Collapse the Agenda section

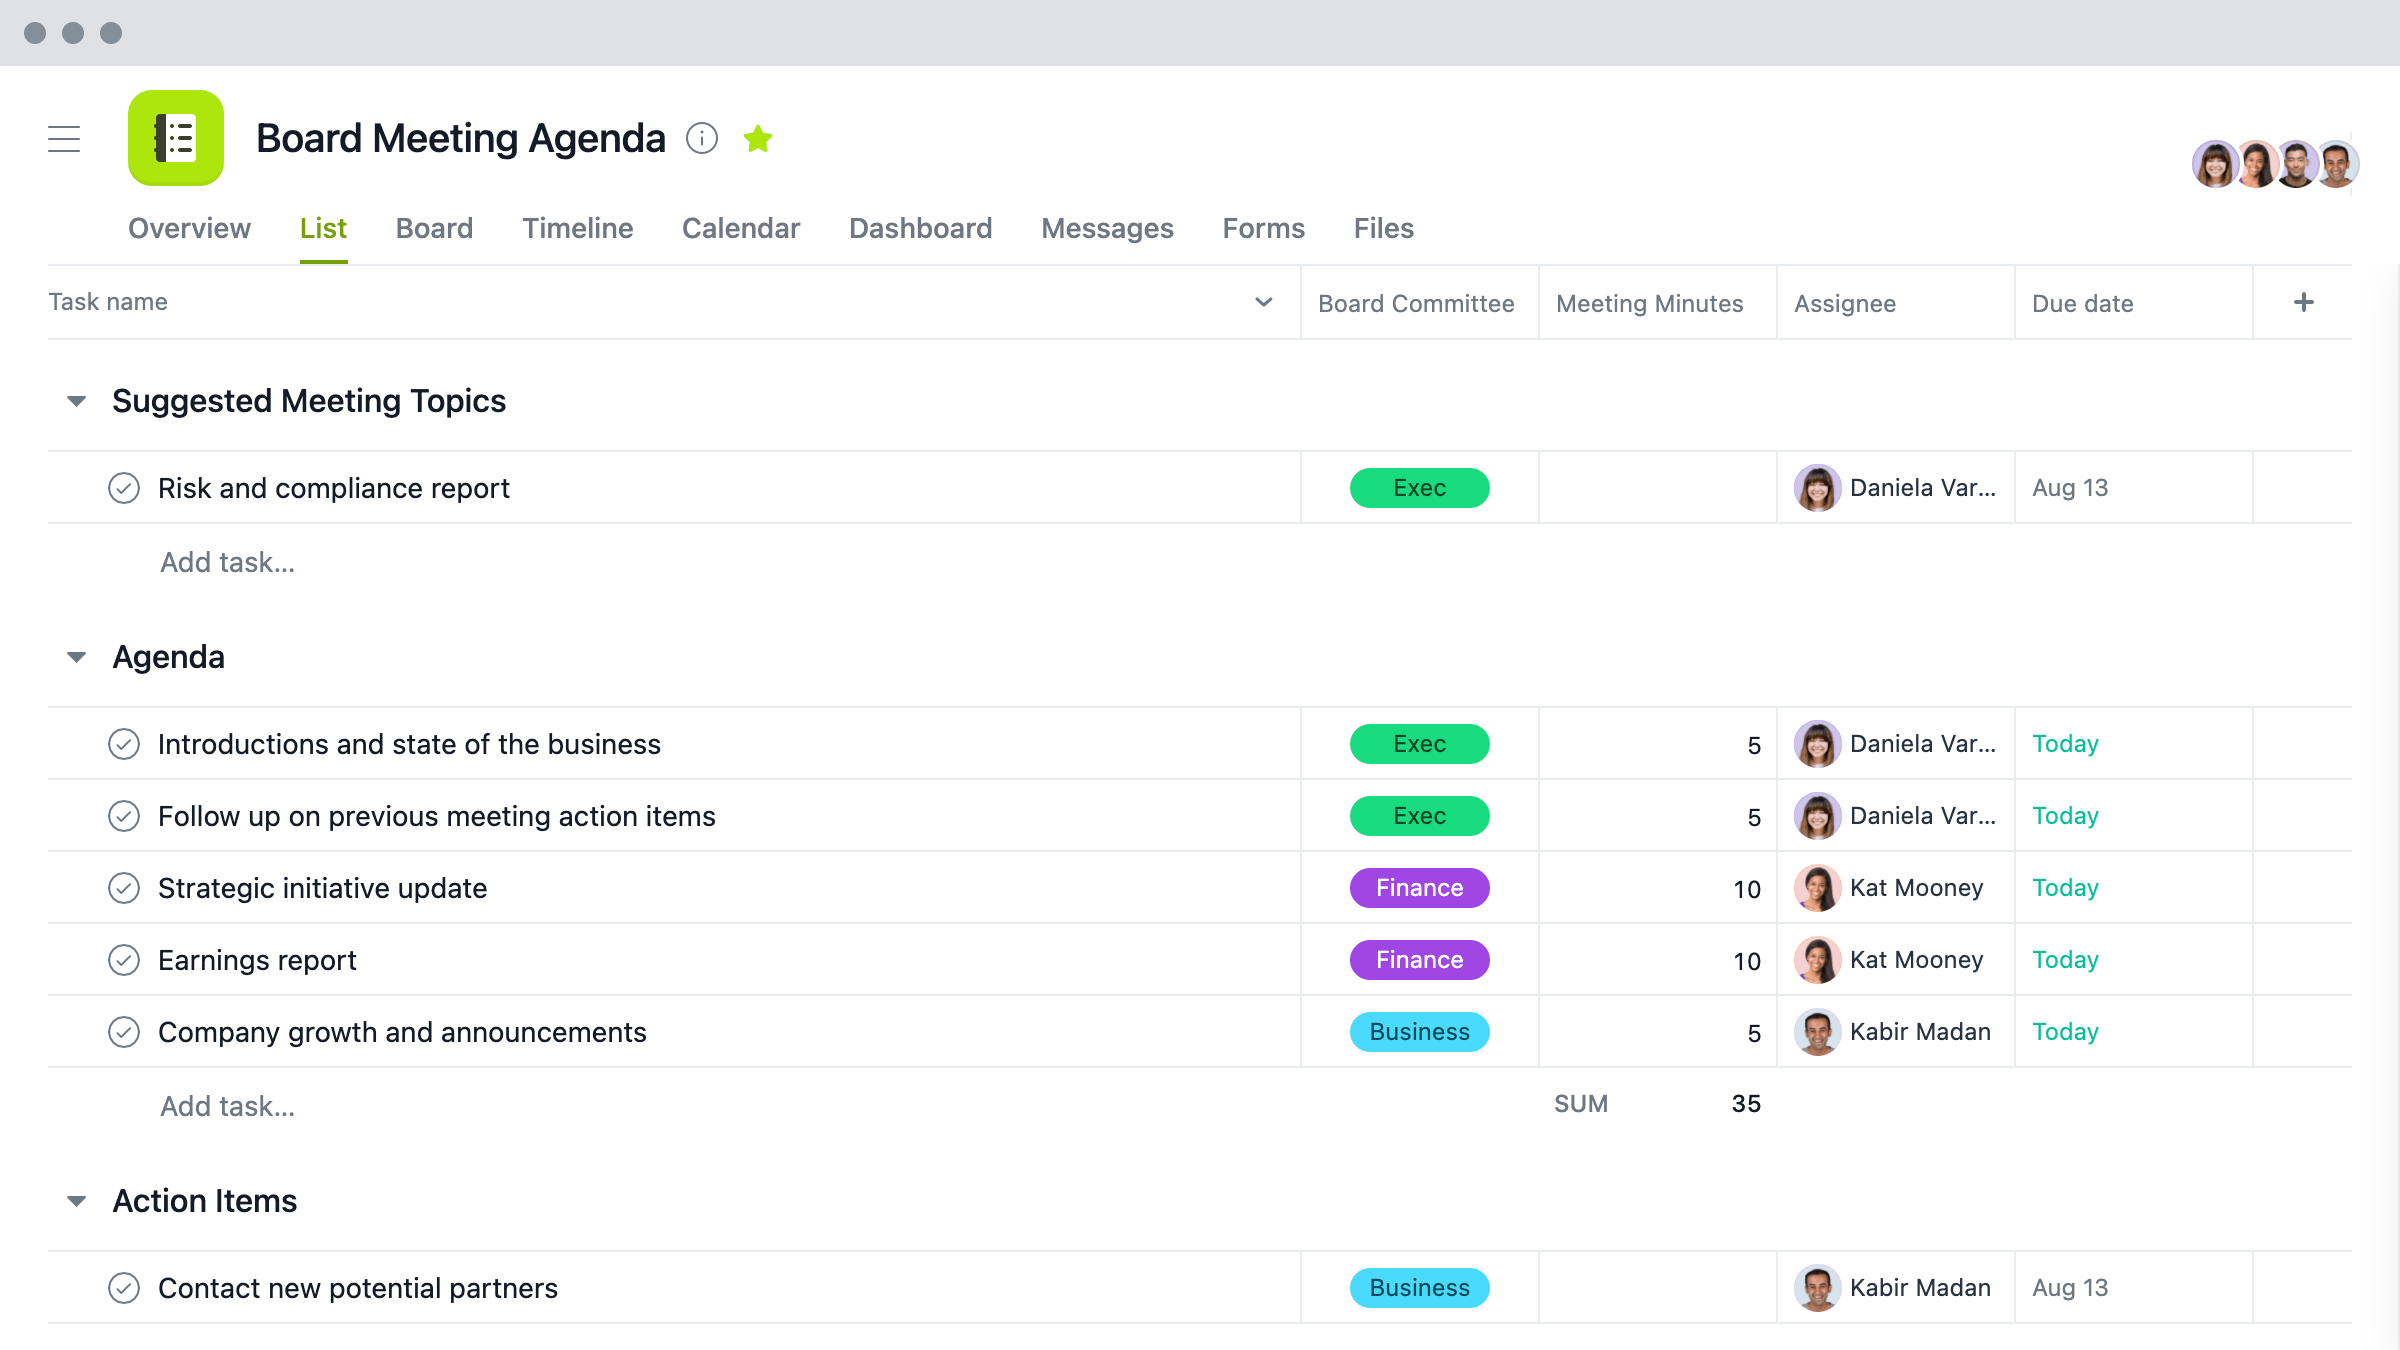coord(76,656)
